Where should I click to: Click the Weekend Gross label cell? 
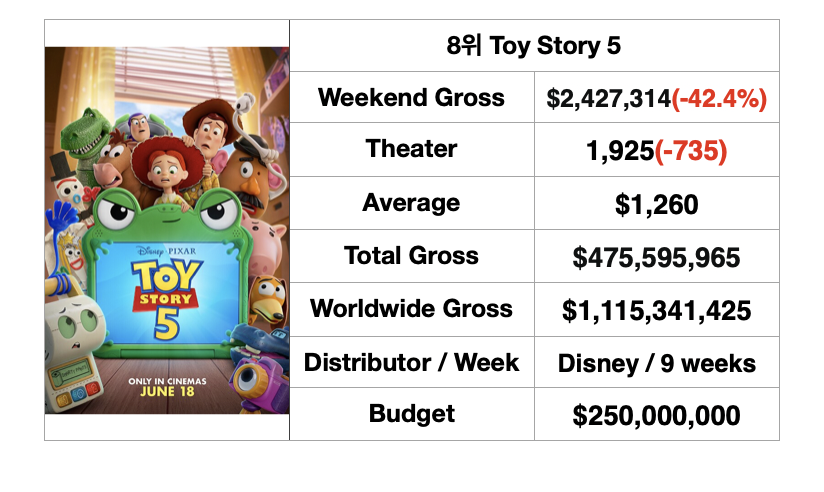pos(411,97)
